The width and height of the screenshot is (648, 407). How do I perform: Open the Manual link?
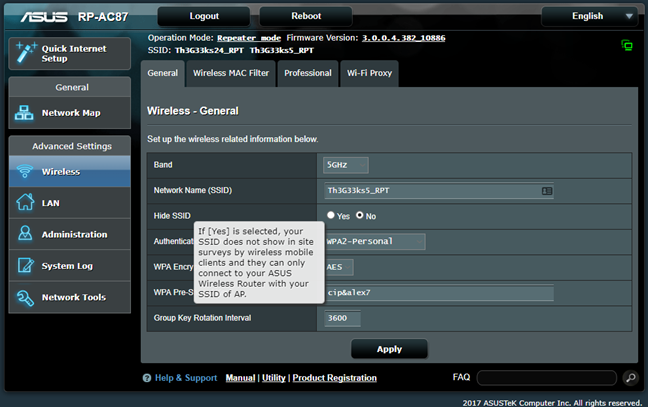coord(240,378)
